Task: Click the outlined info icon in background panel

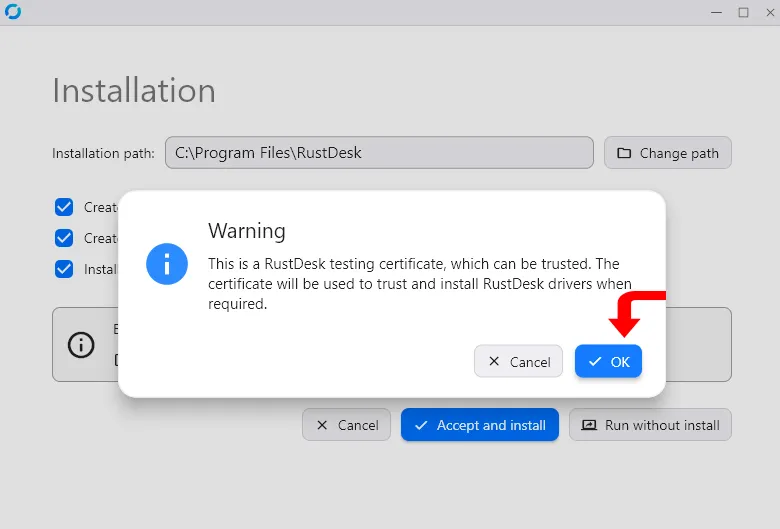Action: click(81, 345)
